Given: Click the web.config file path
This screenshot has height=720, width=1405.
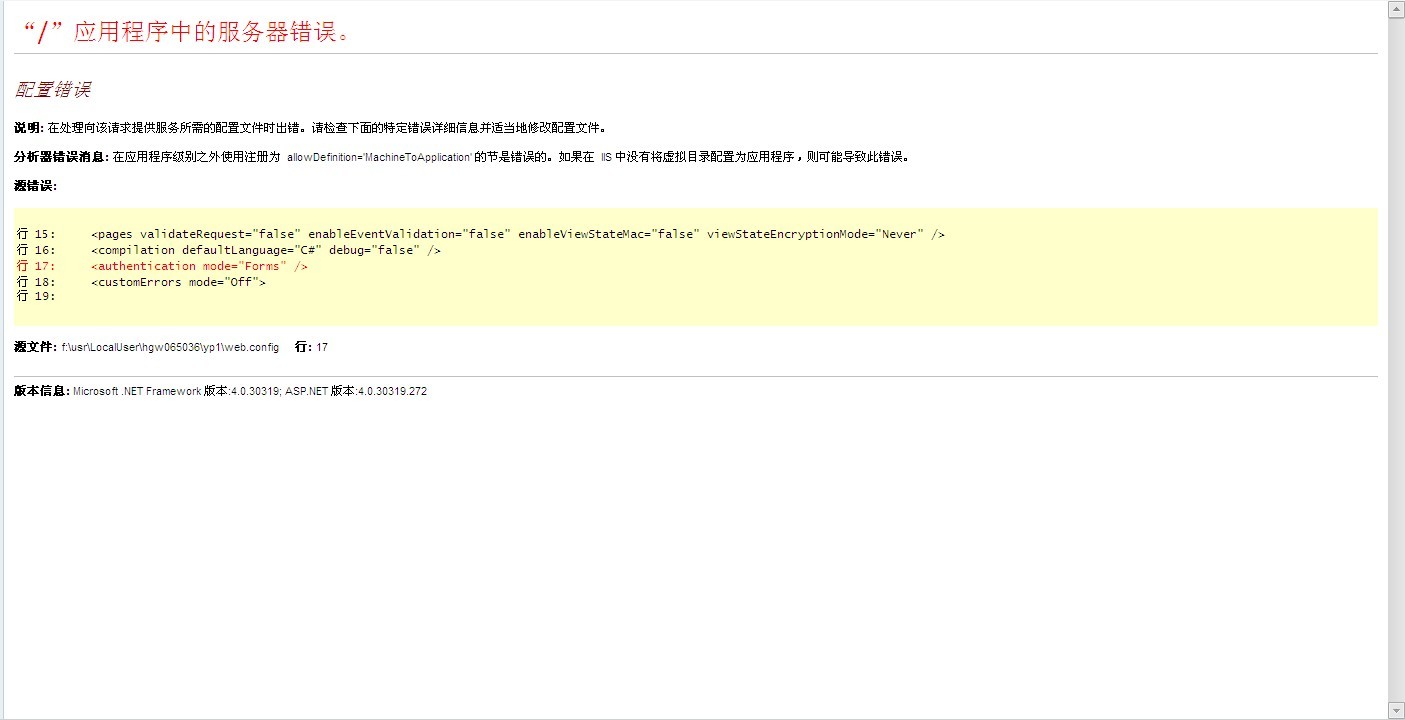Looking at the screenshot, I should (x=170, y=348).
